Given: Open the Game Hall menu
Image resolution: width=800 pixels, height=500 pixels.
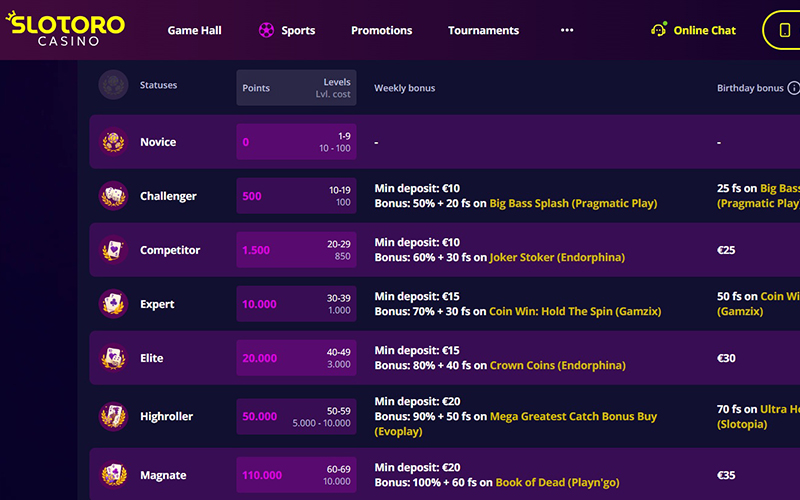Looking at the screenshot, I should [194, 31].
